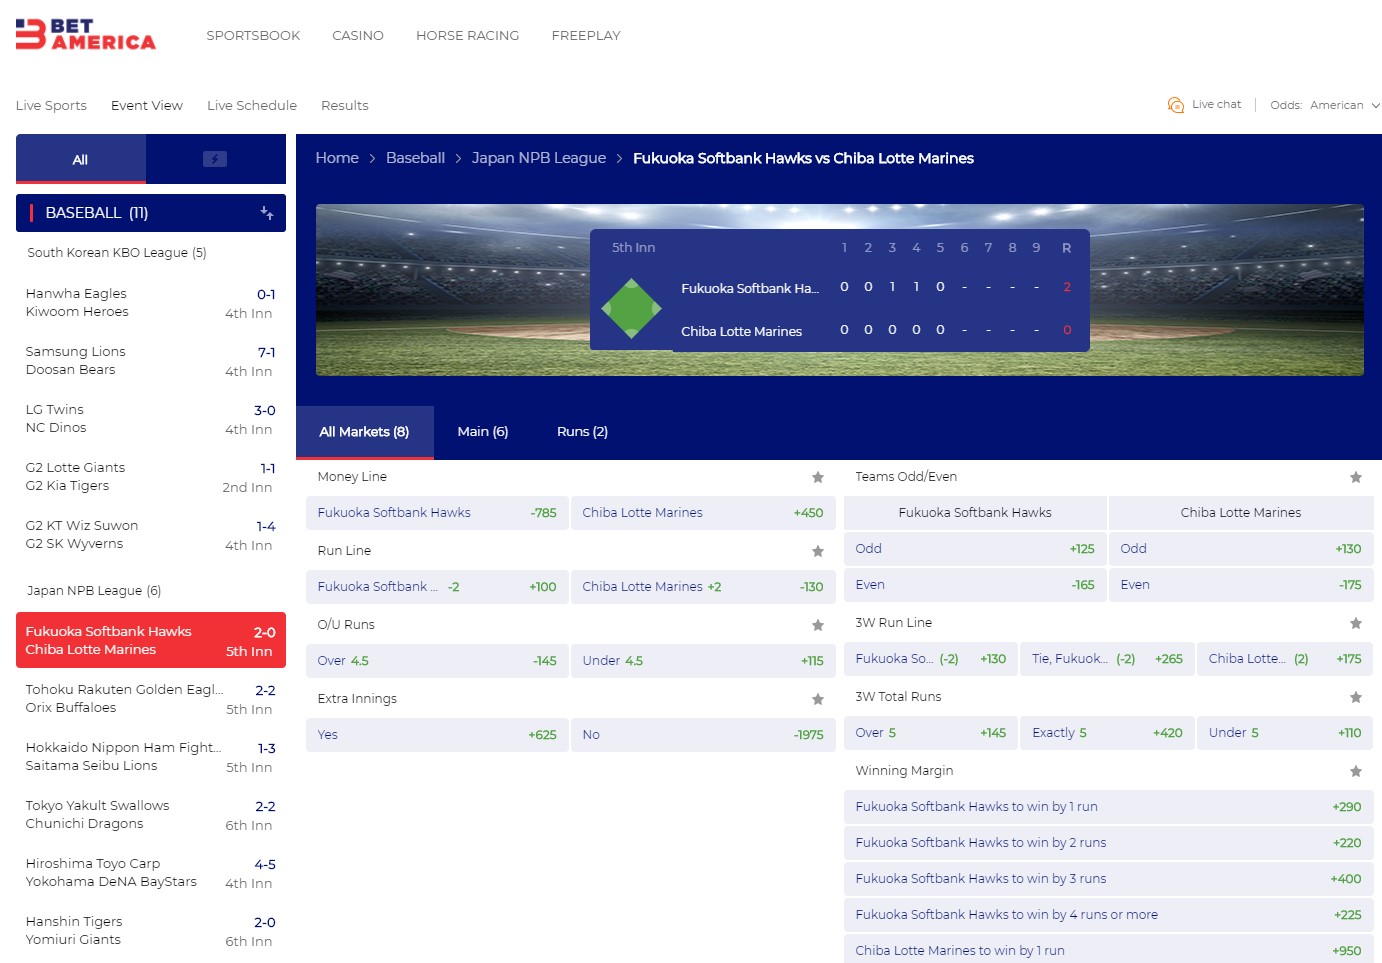Bet Hawks win by 4 runs or more
Viewport: 1382px width, 963px height.
[x=1109, y=915]
